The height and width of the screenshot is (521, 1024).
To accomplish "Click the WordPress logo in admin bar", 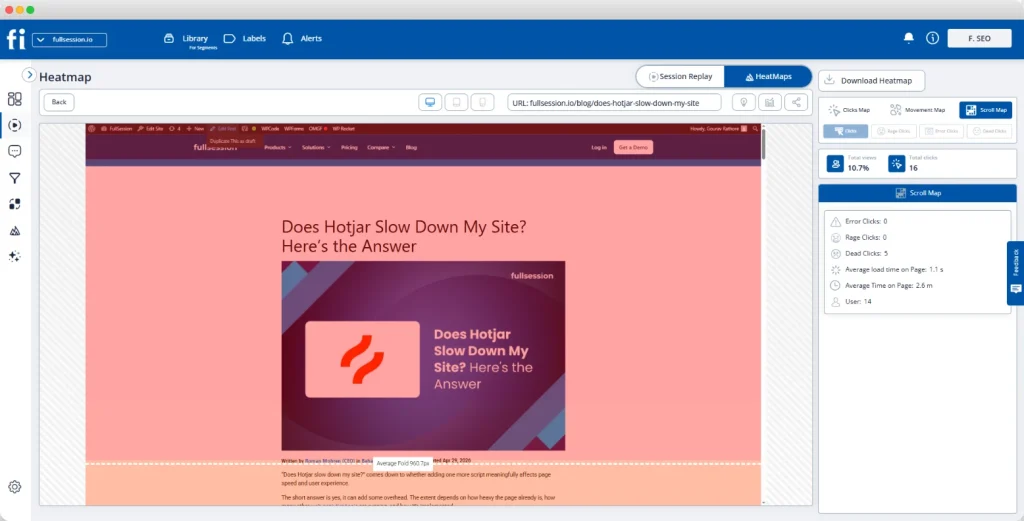I will [92, 129].
